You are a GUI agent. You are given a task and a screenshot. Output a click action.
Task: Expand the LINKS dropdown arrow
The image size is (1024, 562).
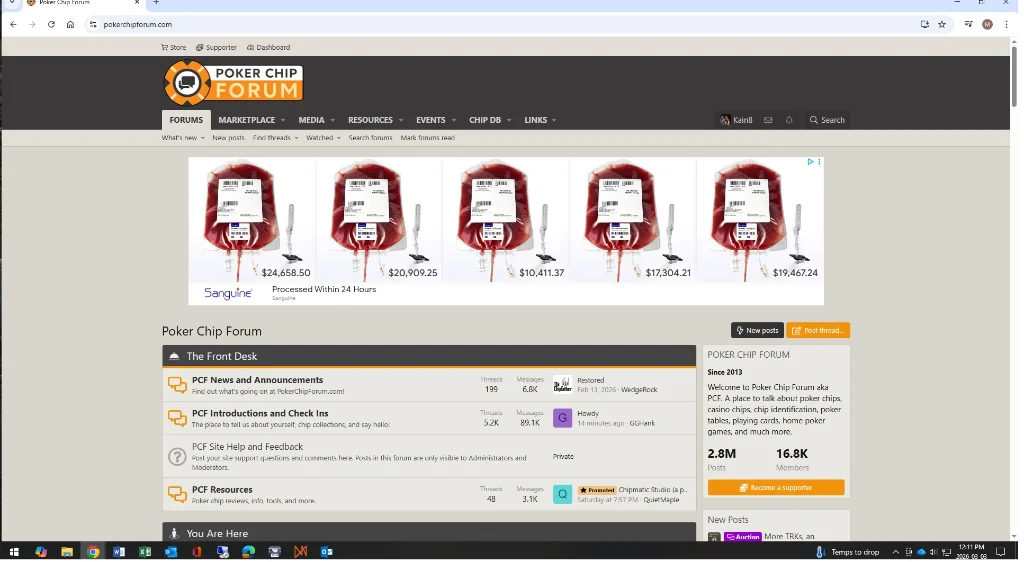(x=554, y=121)
